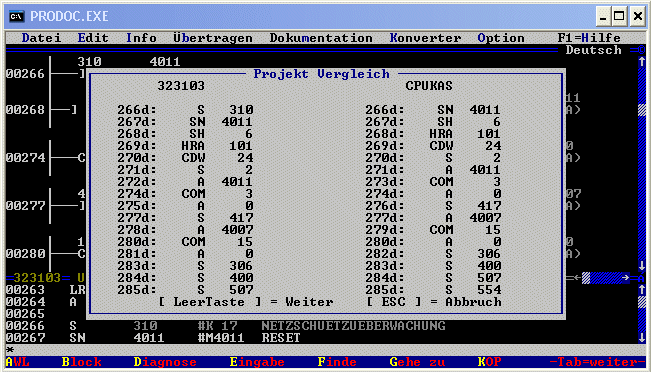Select right row 285d: S 554
Image resolution: width=651 pixels, height=372 pixels.
433,290
